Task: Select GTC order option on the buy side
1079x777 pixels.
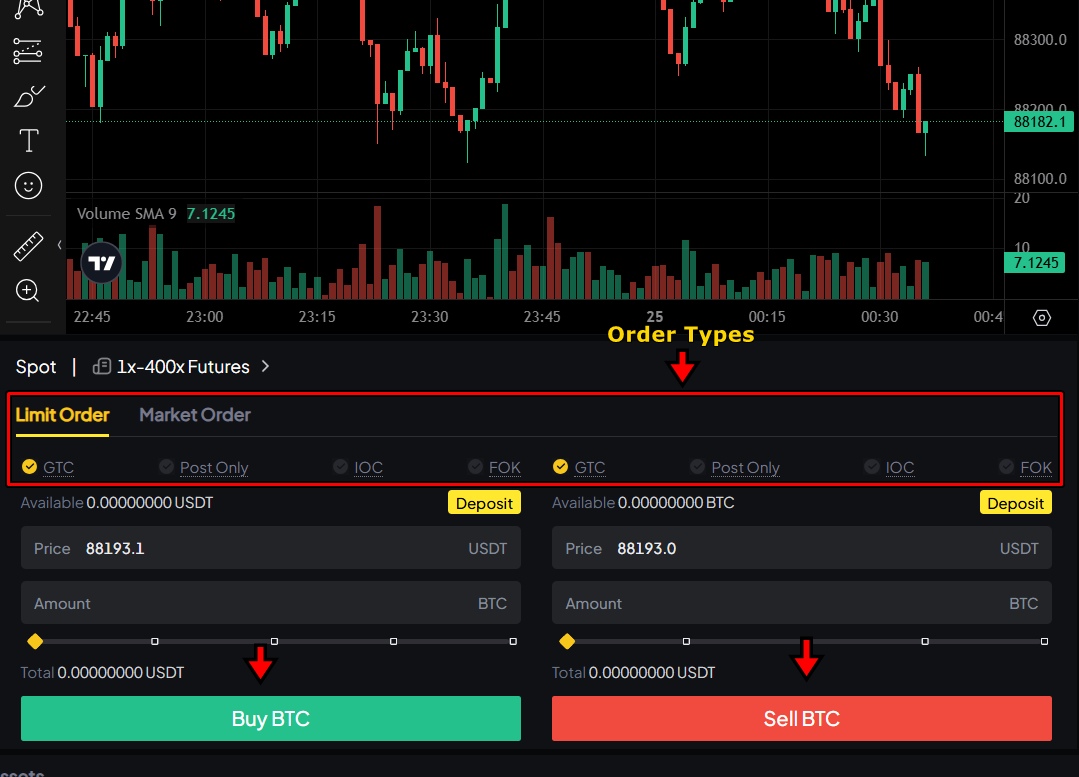Action: coord(47,467)
